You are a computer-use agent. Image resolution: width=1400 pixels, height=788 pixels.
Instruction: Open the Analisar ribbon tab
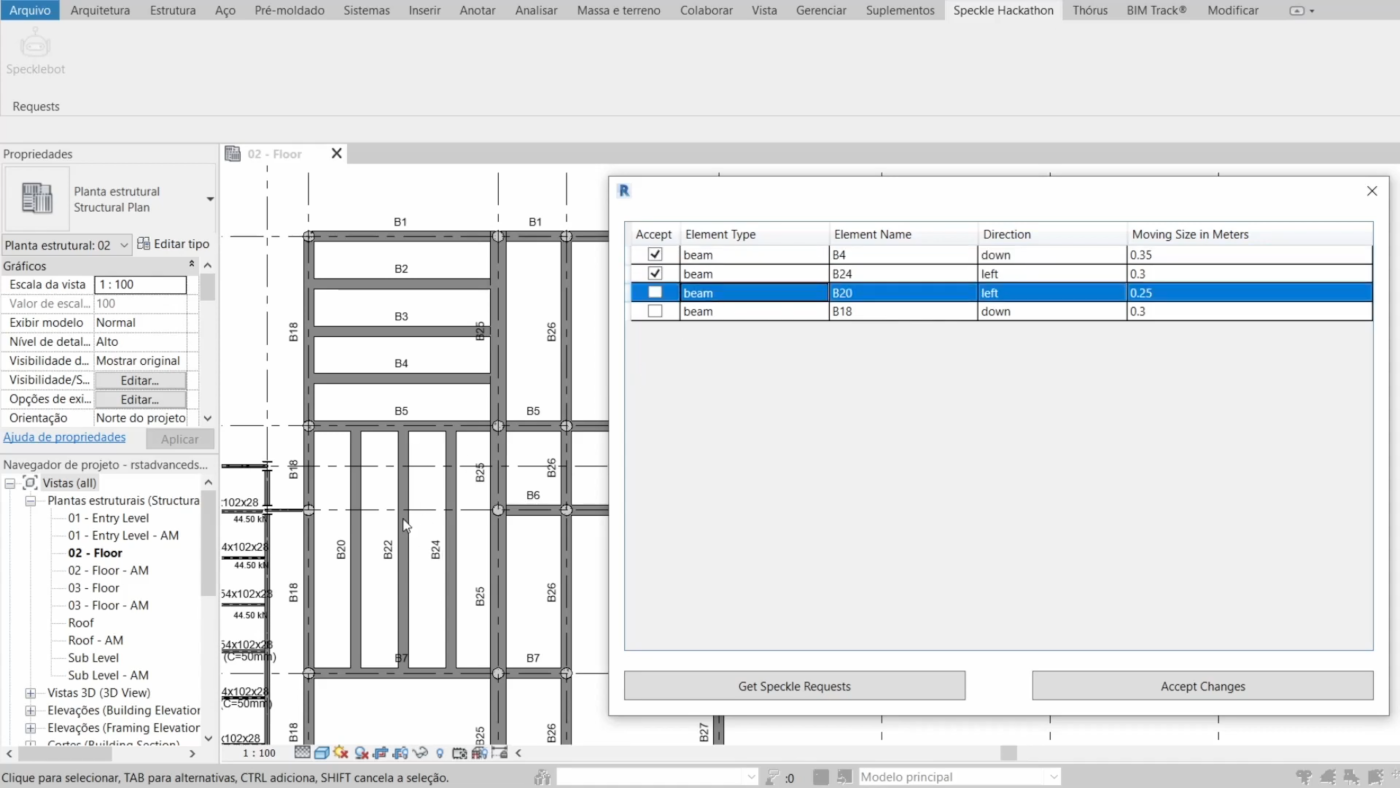coord(536,10)
